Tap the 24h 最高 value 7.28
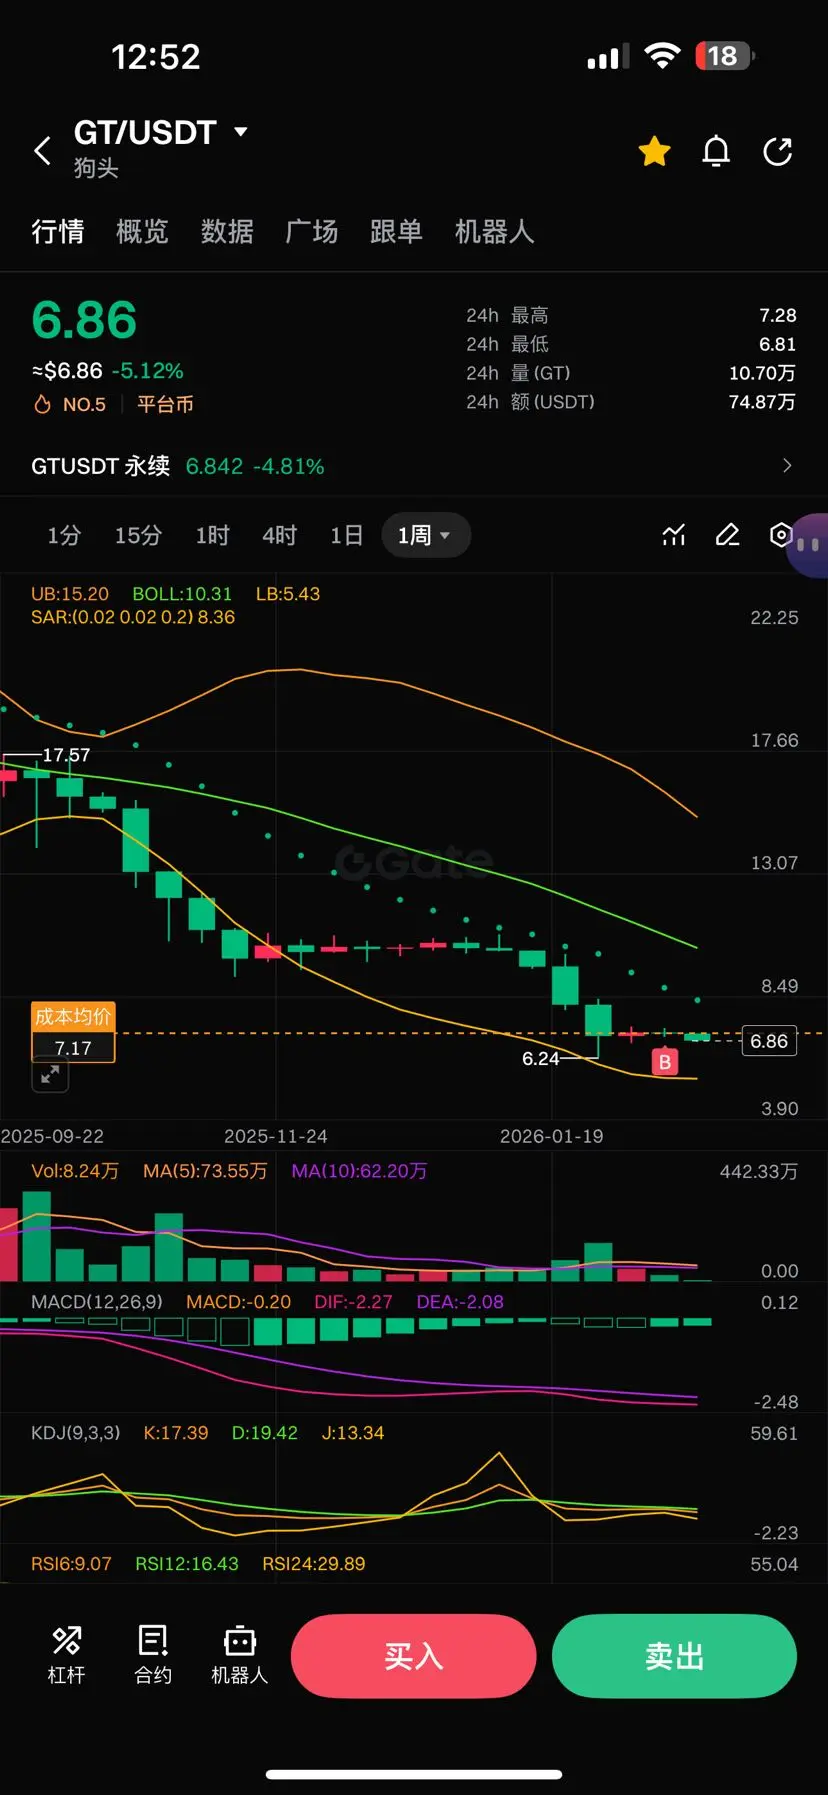 pos(778,315)
